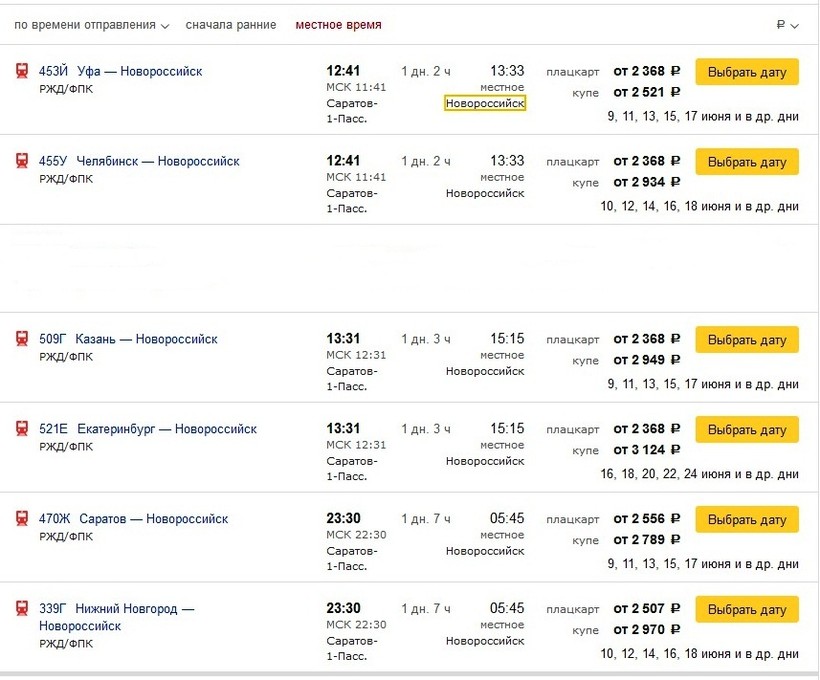This screenshot has width=820, height=680.
Task: Click the highlighted Новороссийск arrival station
Action: [x=485, y=103]
